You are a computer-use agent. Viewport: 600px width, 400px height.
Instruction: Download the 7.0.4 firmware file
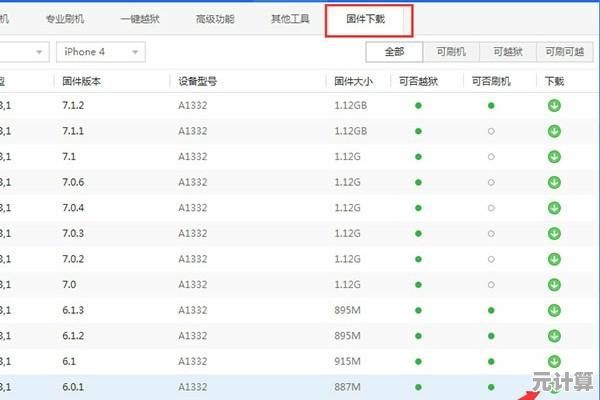[554, 208]
